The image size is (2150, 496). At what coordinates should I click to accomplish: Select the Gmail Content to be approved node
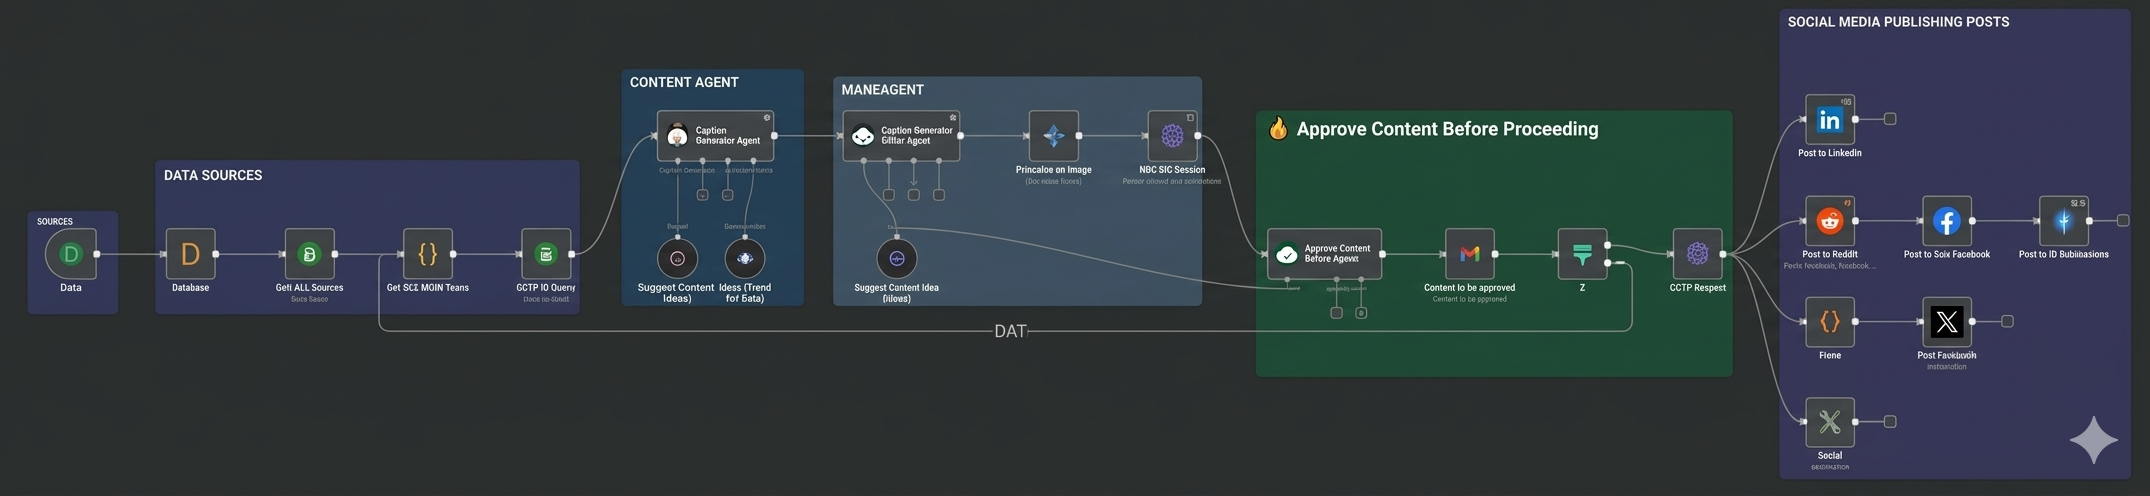pos(1469,254)
